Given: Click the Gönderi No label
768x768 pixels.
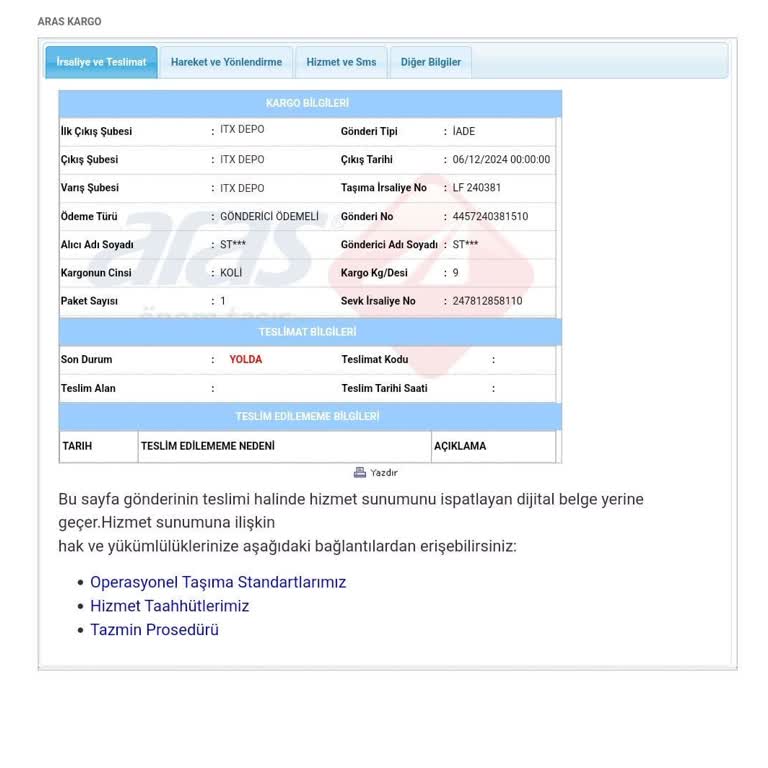Looking at the screenshot, I should coord(367,216).
